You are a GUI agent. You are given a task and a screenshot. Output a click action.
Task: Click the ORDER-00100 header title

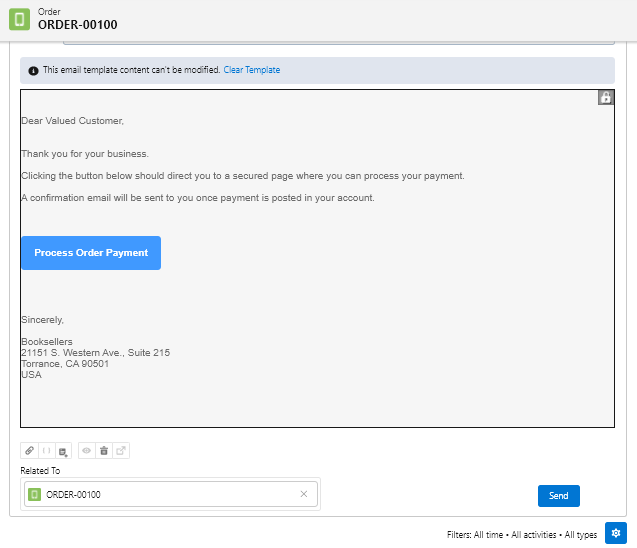point(78,24)
